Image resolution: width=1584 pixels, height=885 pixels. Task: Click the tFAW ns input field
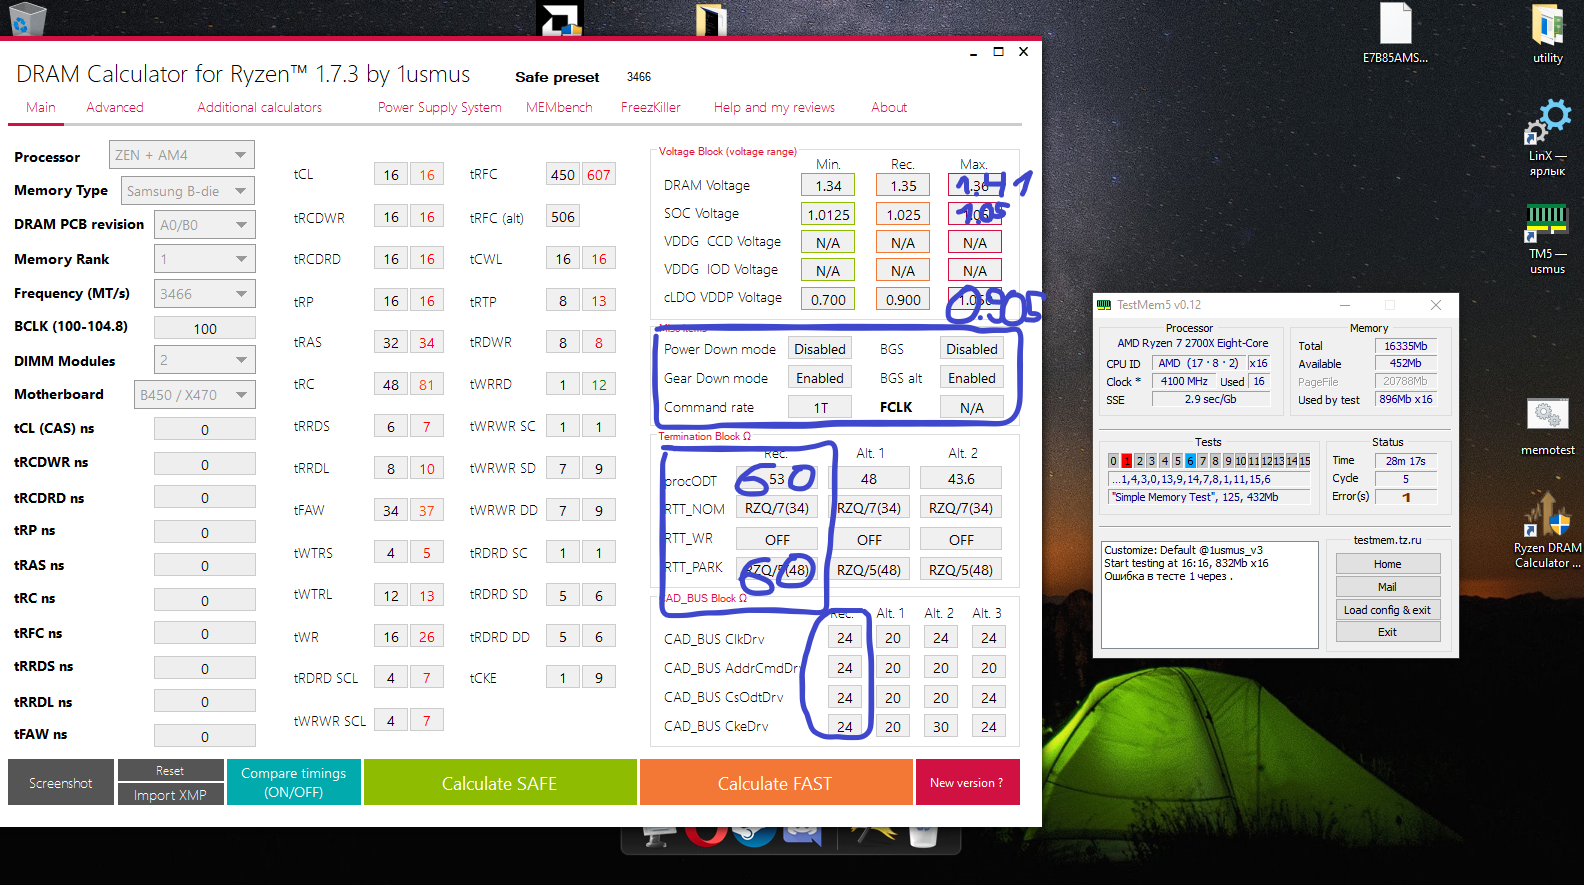point(205,736)
